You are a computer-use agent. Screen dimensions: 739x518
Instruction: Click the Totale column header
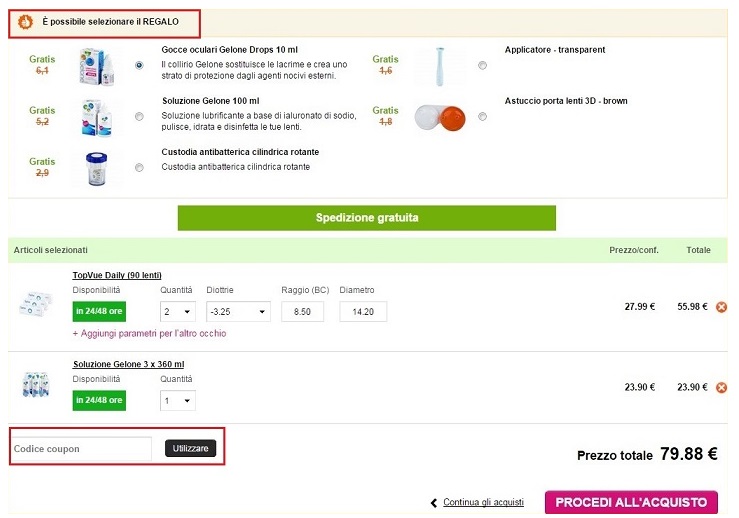click(x=698, y=250)
